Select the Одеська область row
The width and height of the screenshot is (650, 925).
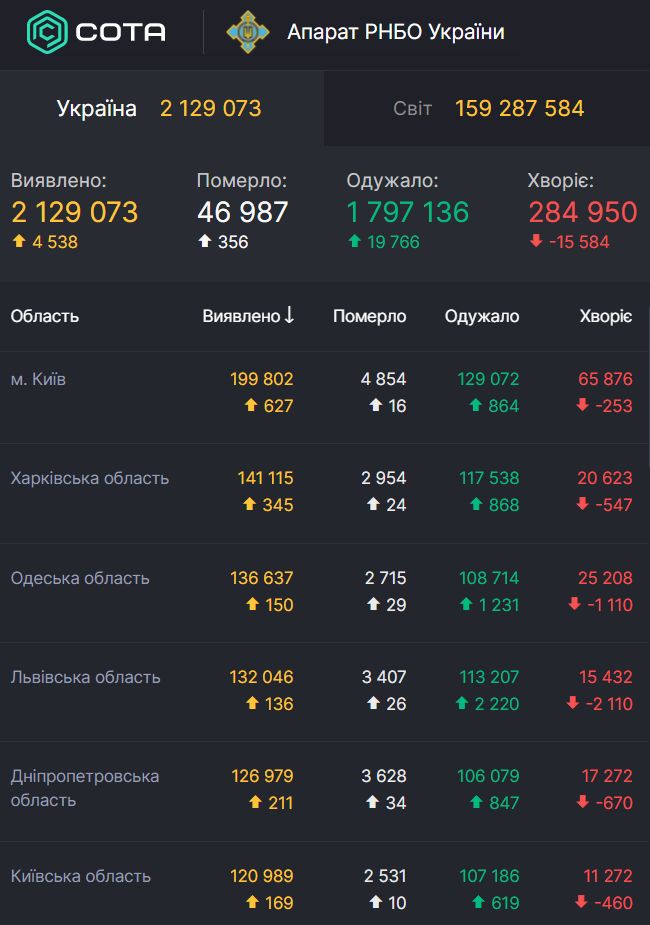(80, 578)
